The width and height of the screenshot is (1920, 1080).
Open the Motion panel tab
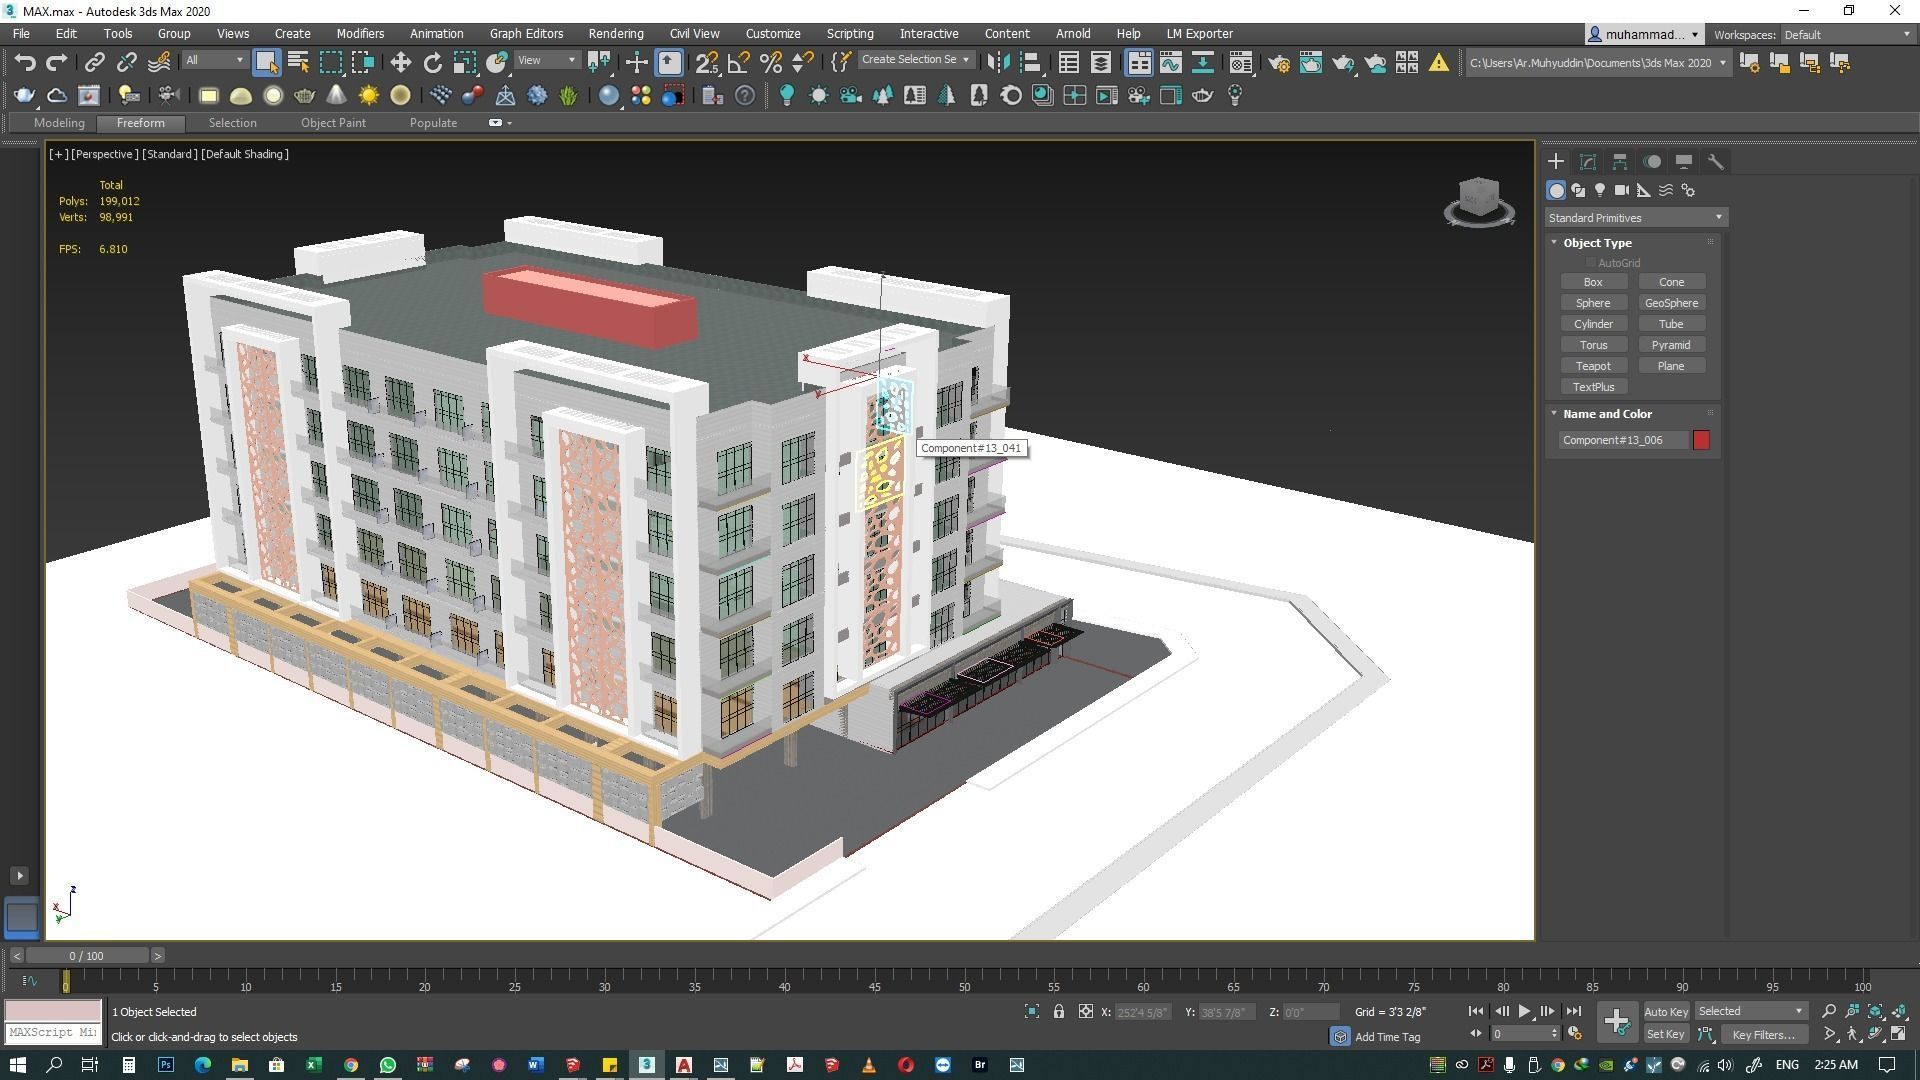click(1652, 161)
